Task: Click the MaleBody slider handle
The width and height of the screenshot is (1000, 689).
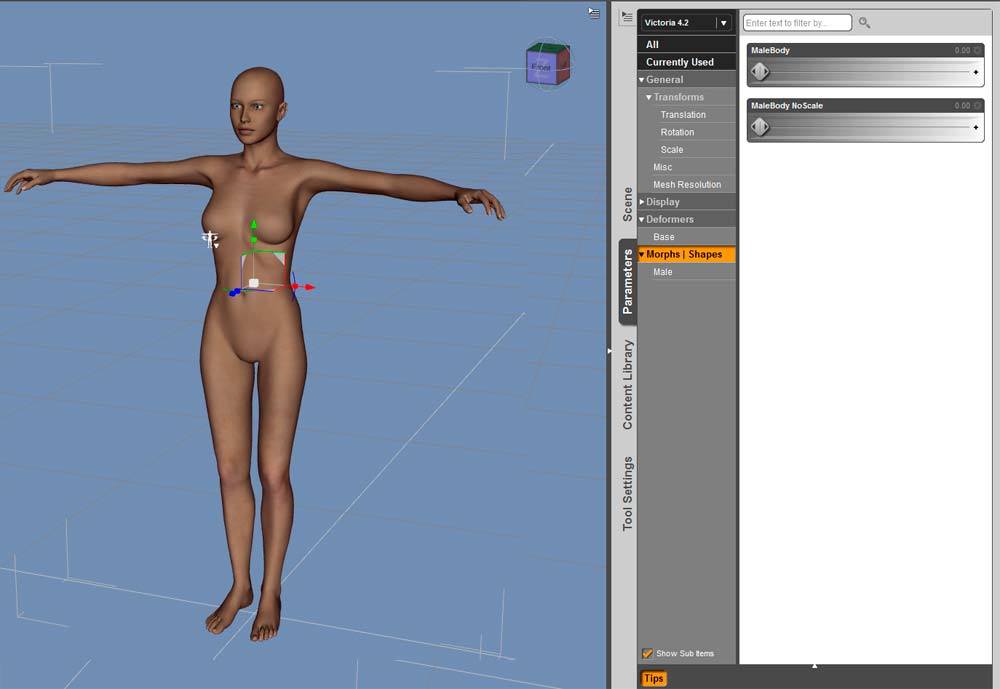Action: (760, 71)
